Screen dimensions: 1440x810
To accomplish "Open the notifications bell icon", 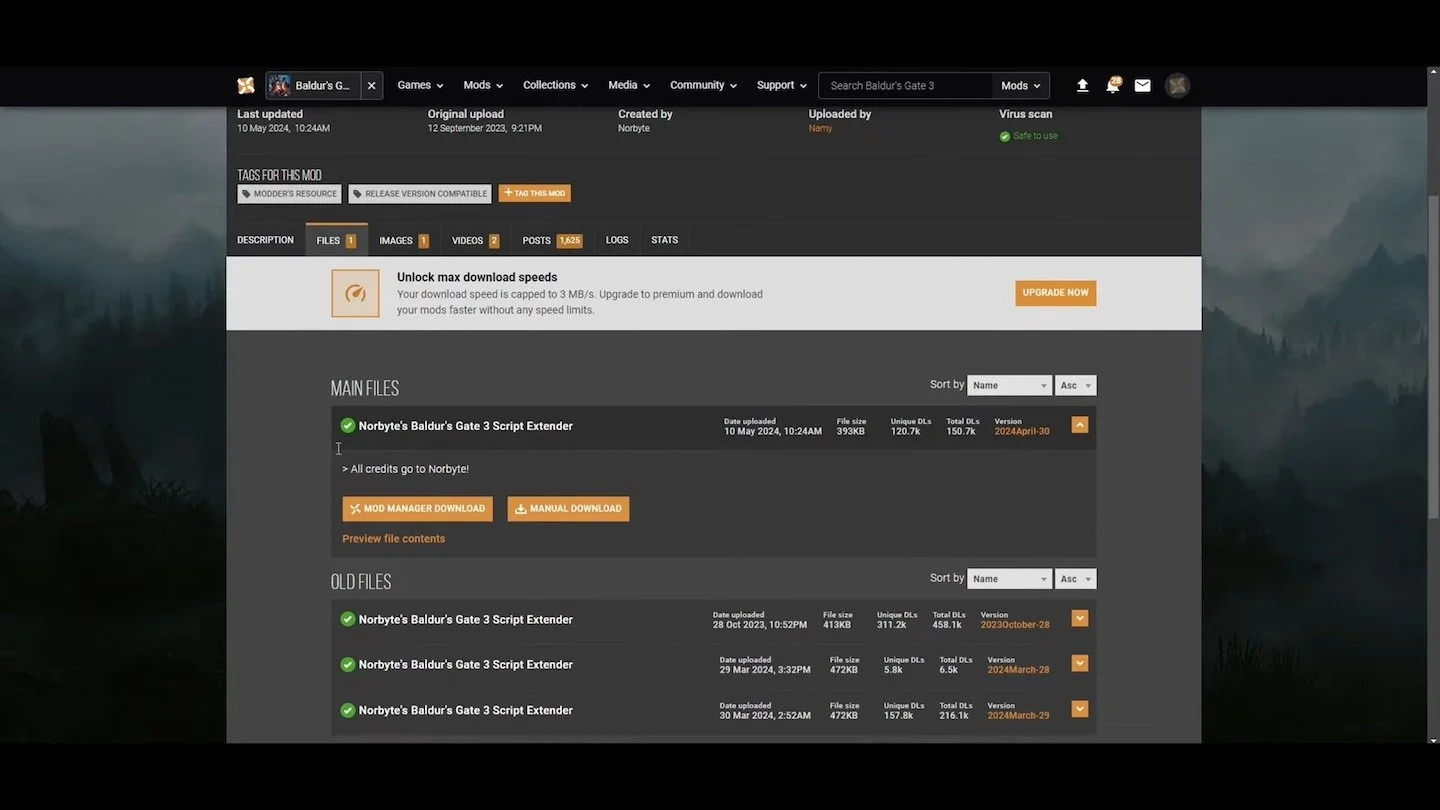I will pos(1113,86).
